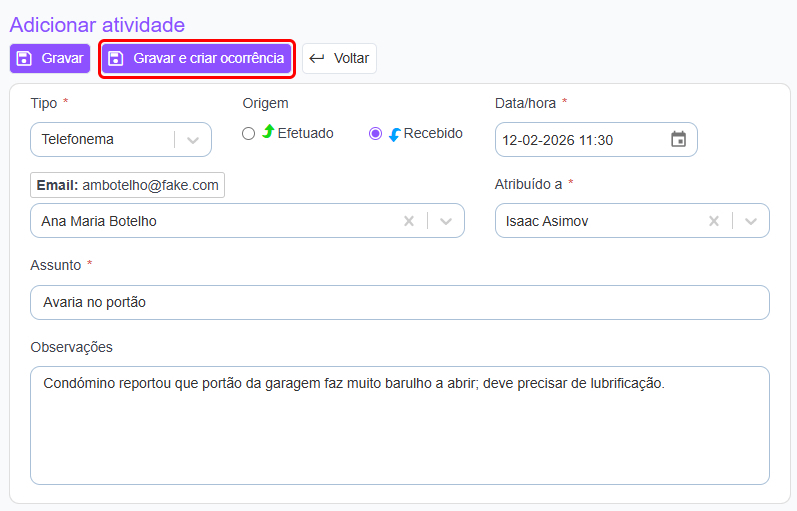Clear the Isaac Asimov assignee selection

[x=713, y=221]
